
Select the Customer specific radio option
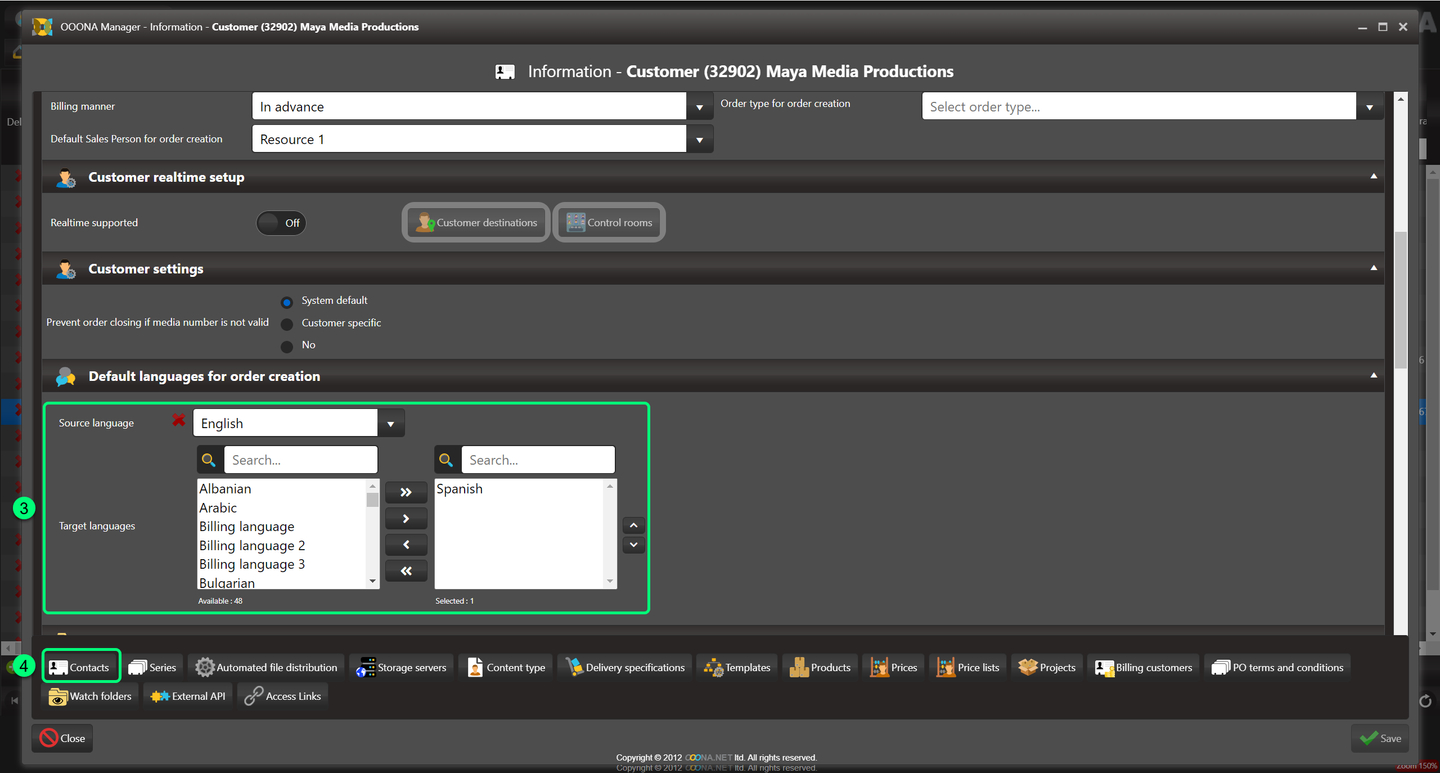point(287,324)
